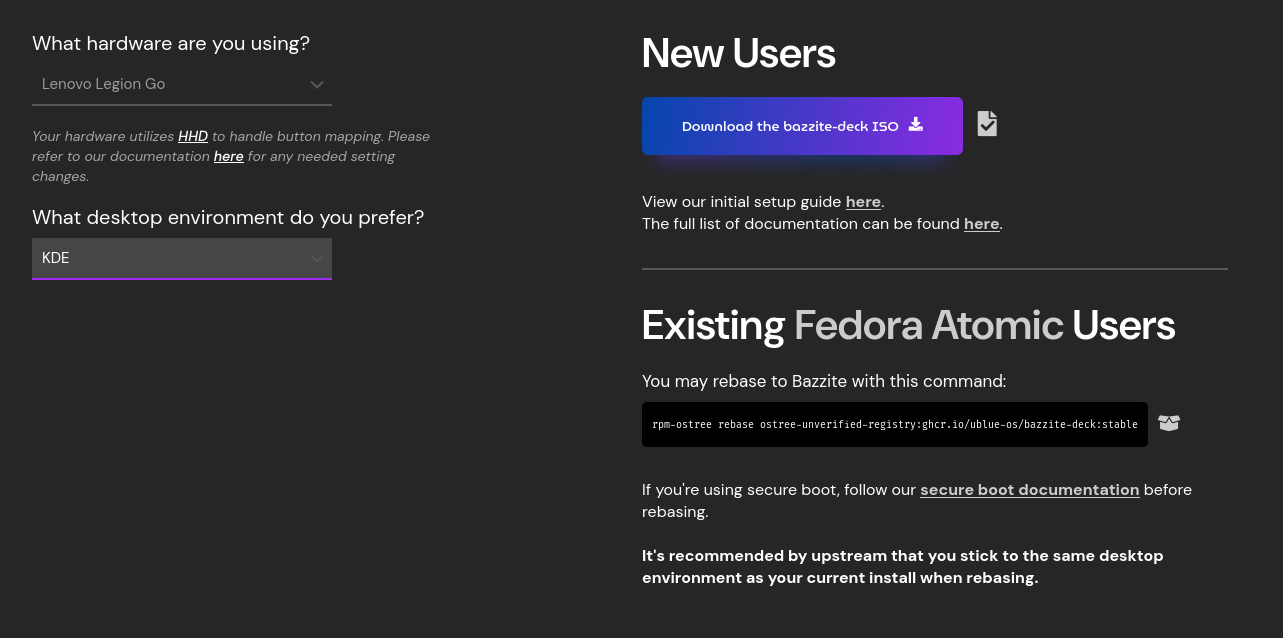Screen dimensions: 1283x638
Task: Click the download arrow icon inside the ISO button
Action: coord(916,125)
